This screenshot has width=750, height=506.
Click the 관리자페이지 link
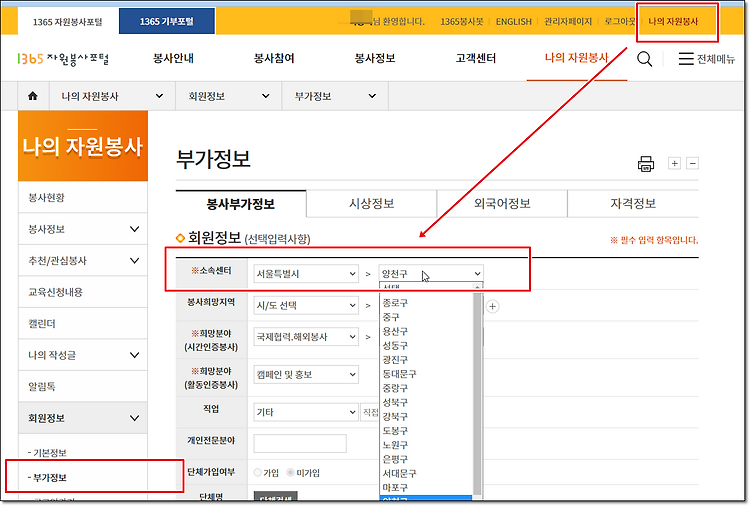coord(568,22)
